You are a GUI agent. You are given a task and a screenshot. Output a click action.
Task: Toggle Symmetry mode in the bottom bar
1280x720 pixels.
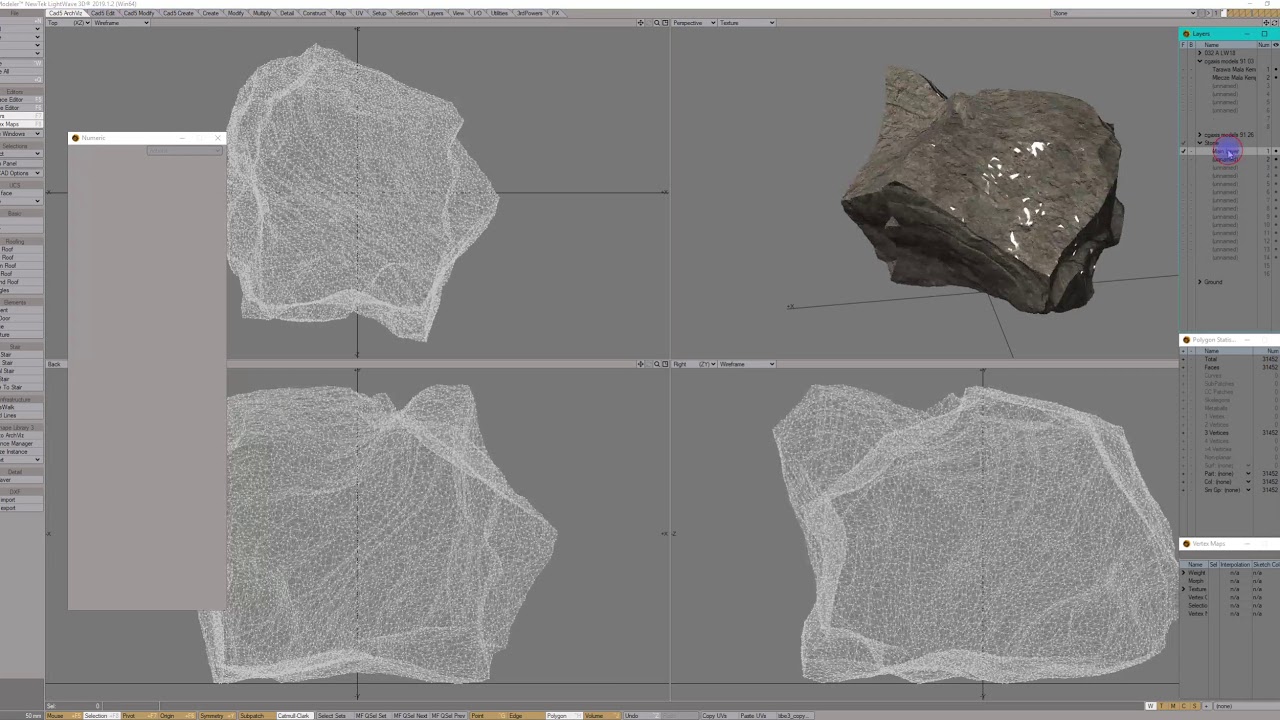pyautogui.click(x=216, y=716)
